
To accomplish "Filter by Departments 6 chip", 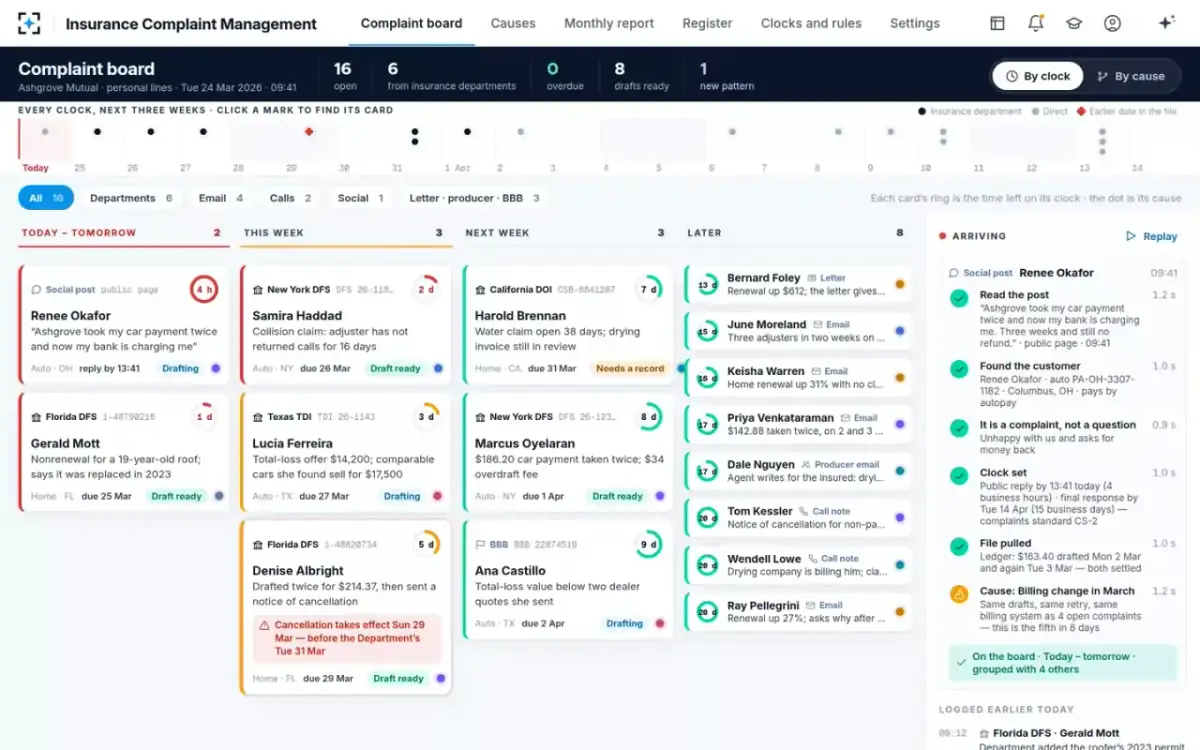I will (x=131, y=198).
